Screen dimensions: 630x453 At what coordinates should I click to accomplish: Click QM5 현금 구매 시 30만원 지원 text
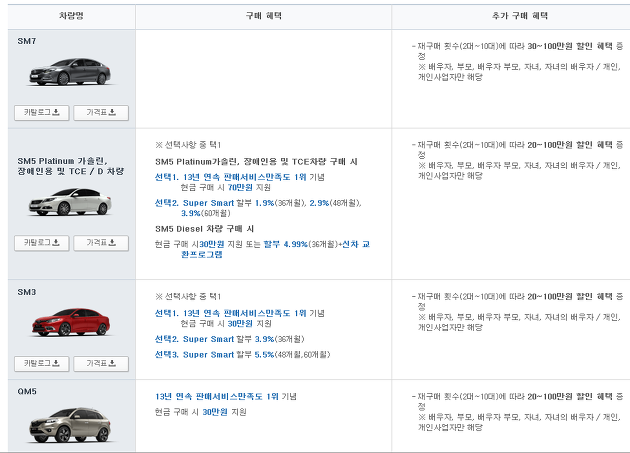pos(200,412)
